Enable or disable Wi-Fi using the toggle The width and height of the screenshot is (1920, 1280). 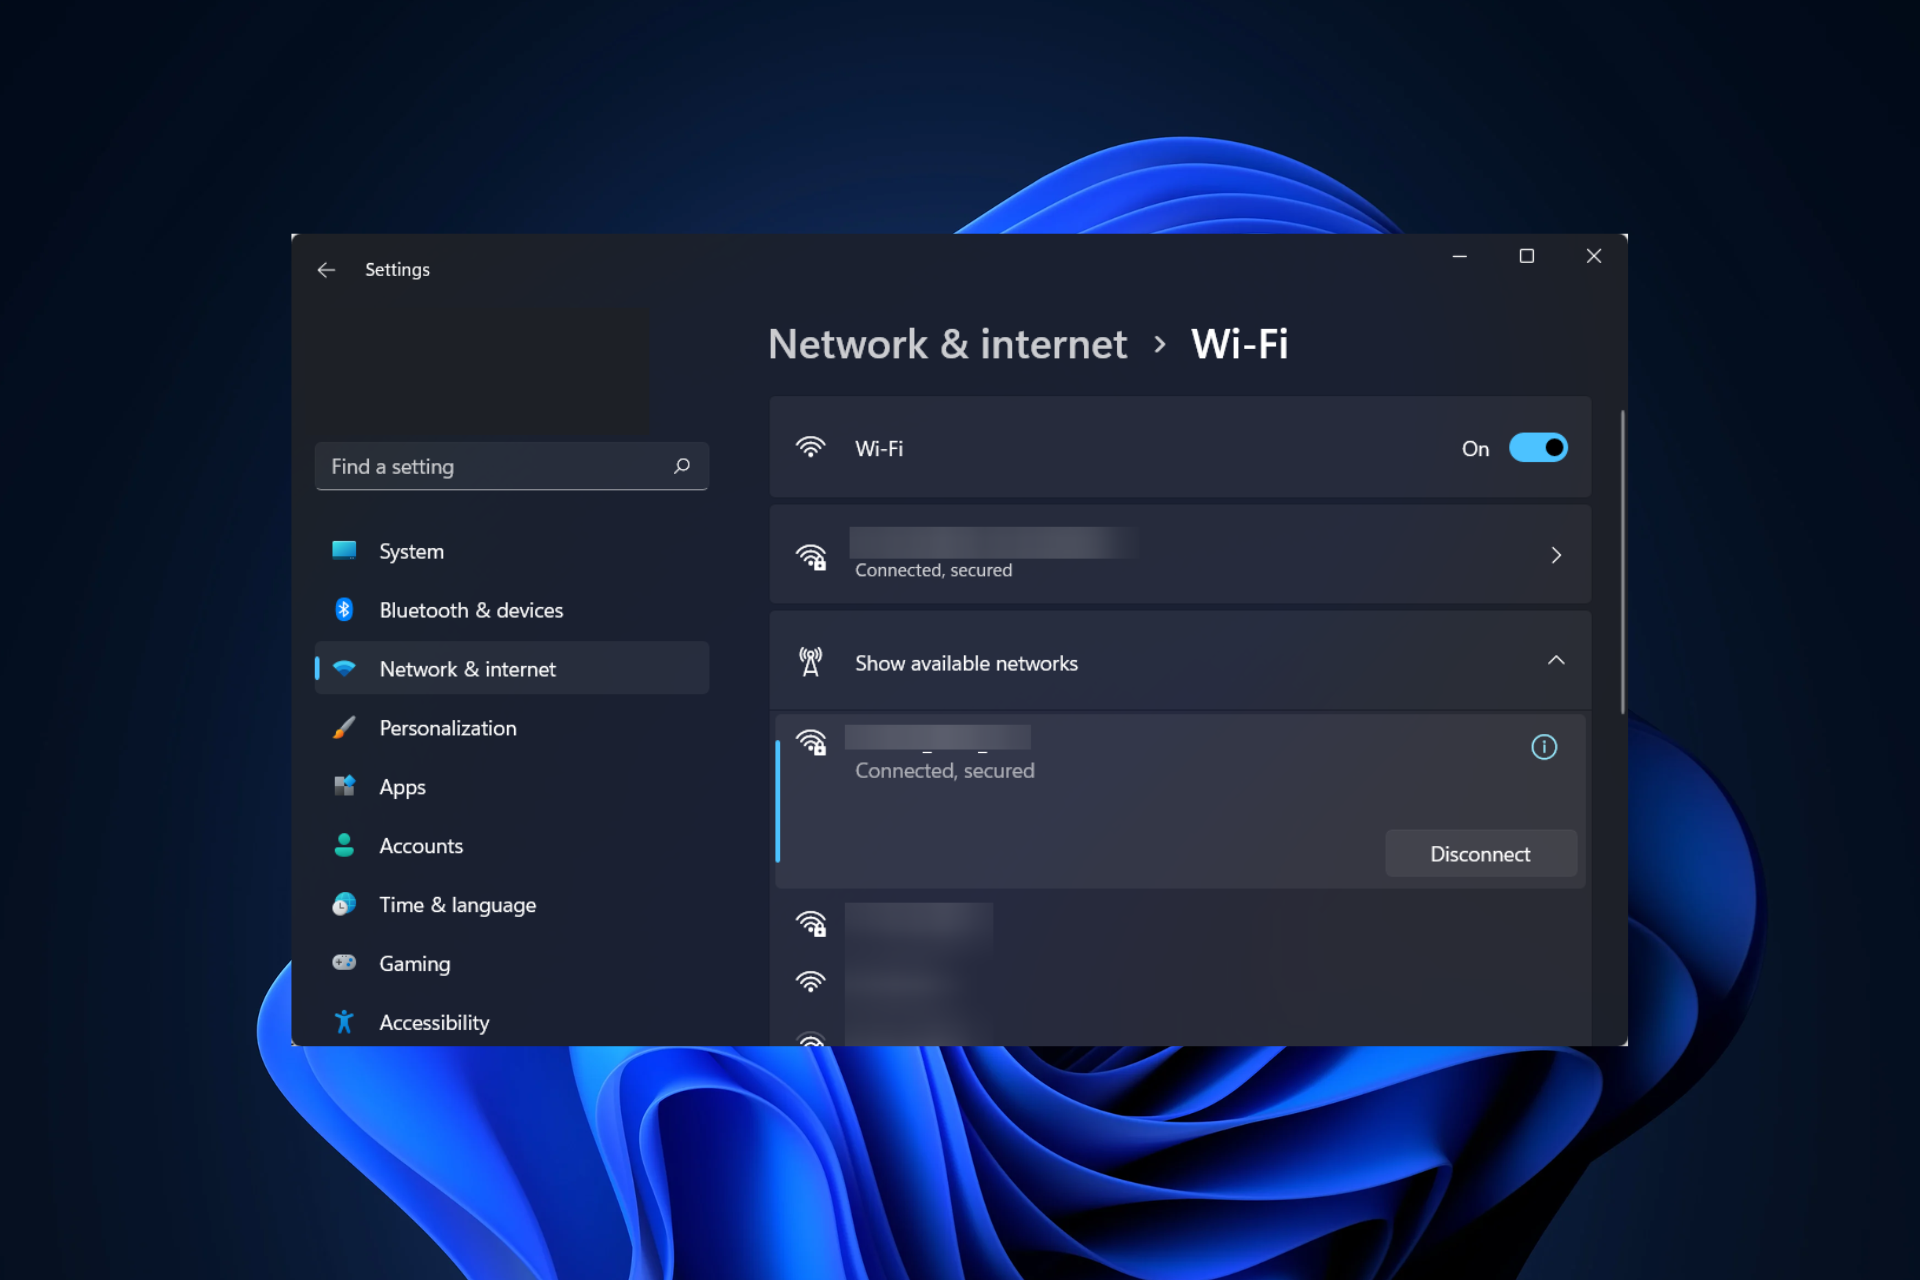[1539, 447]
